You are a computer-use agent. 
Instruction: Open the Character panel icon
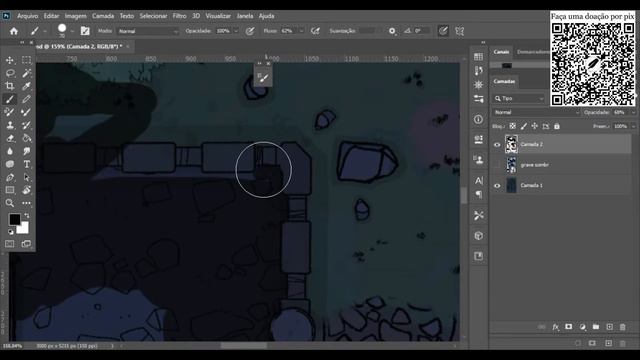[478, 180]
